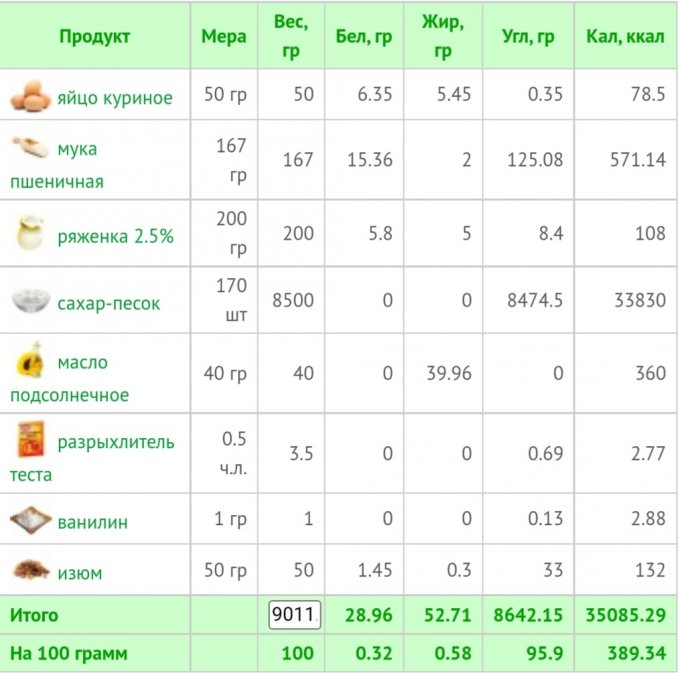This screenshot has height=673, width=680.
Task: Click the Продукт column header
Action: coord(95,37)
